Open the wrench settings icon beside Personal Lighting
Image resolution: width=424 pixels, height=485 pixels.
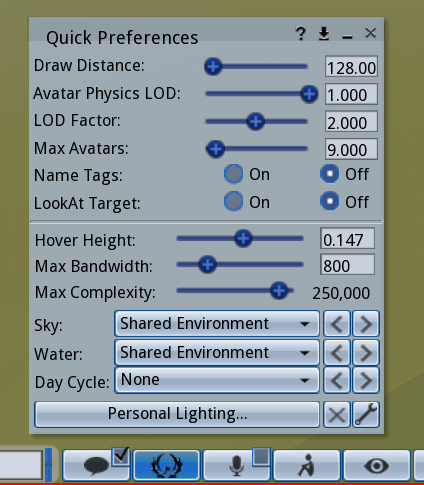coord(366,414)
